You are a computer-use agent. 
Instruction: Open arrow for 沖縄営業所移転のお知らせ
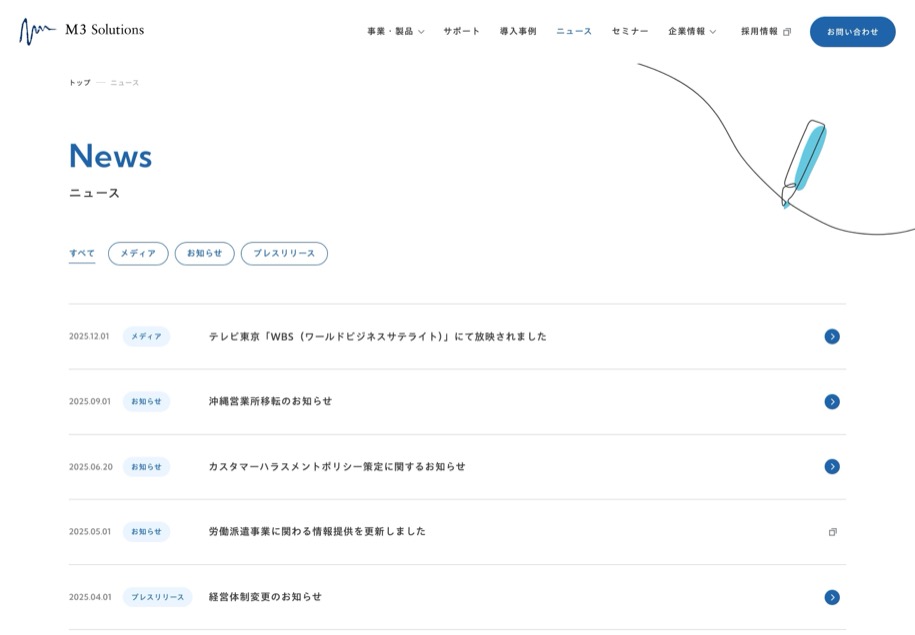(x=832, y=402)
